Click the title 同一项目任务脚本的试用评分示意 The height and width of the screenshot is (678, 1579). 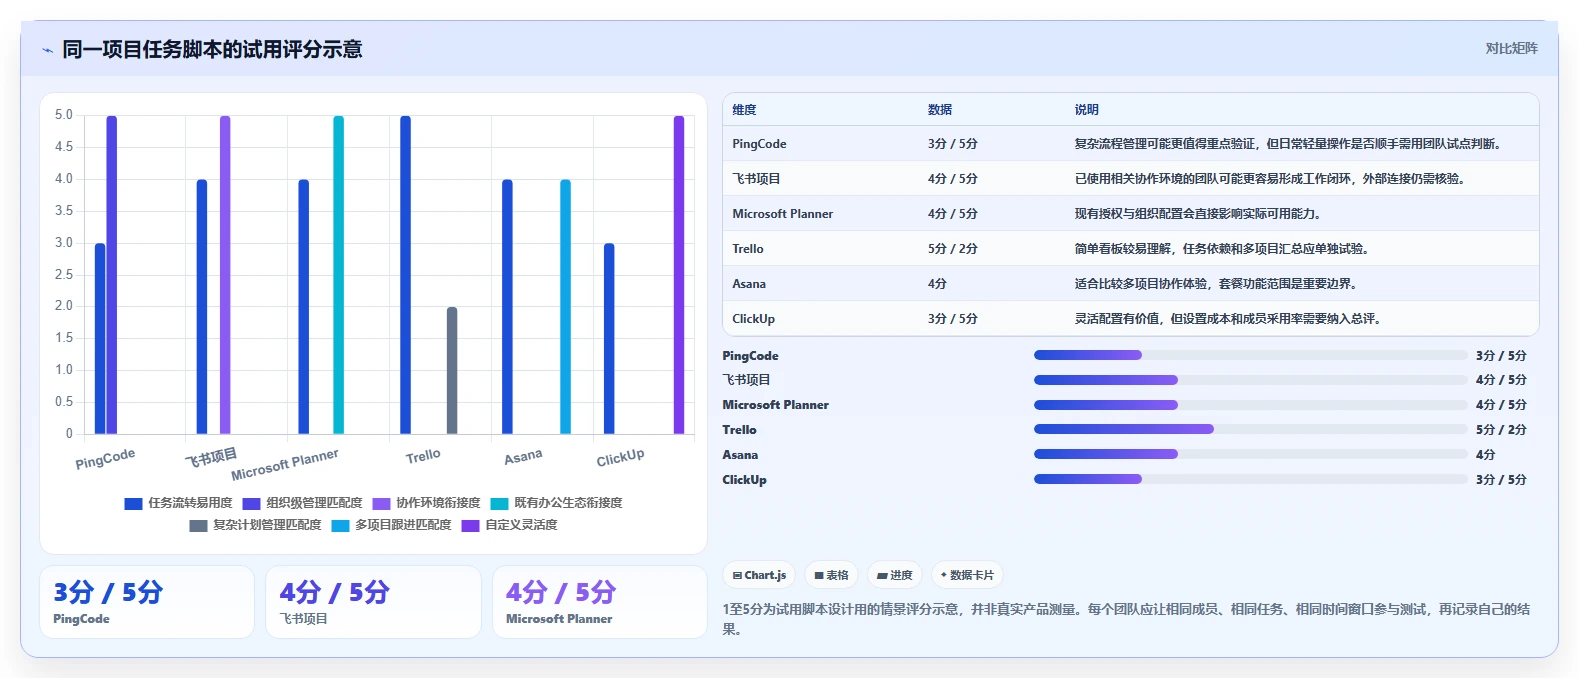click(x=212, y=49)
